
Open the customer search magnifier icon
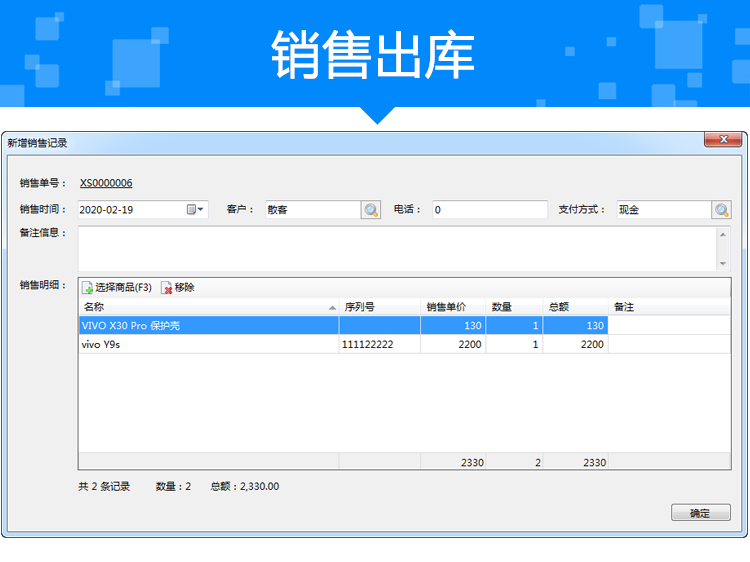tap(371, 209)
